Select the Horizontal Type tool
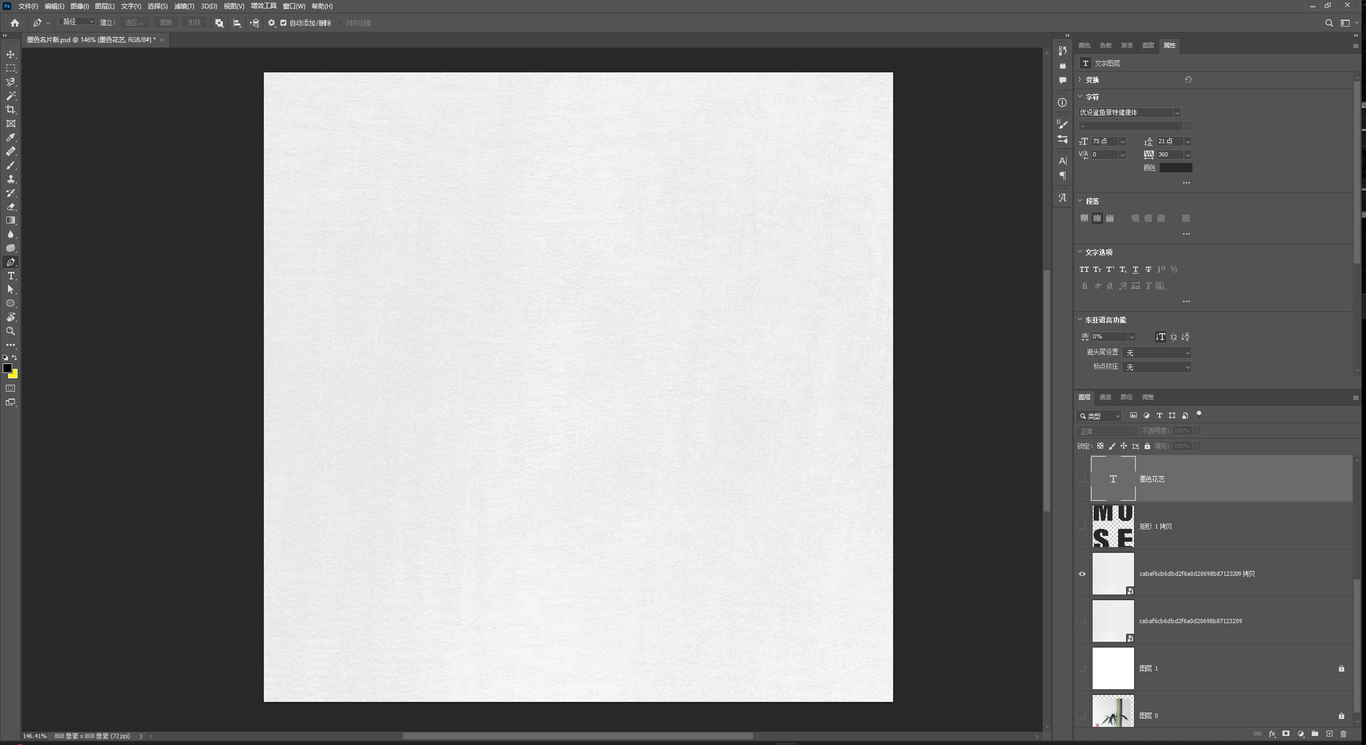Image resolution: width=1366 pixels, height=745 pixels. tap(11, 276)
